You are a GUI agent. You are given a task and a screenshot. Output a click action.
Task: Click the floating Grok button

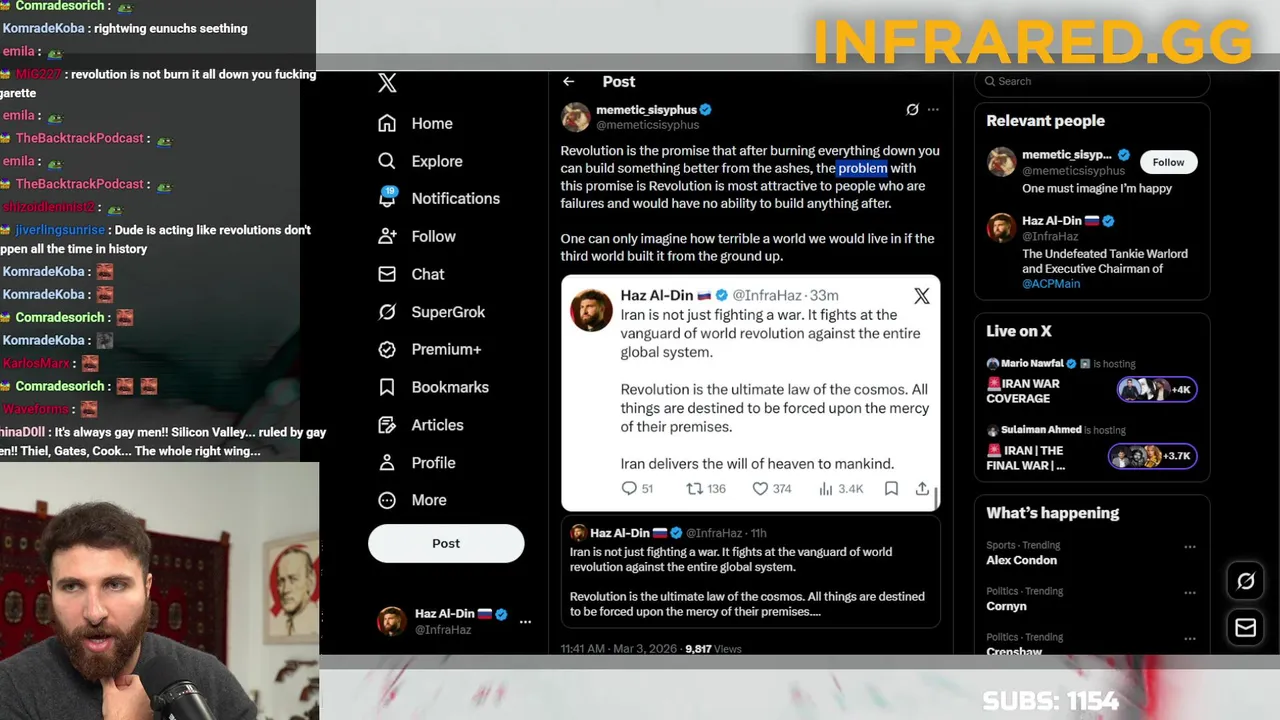coord(1245,581)
